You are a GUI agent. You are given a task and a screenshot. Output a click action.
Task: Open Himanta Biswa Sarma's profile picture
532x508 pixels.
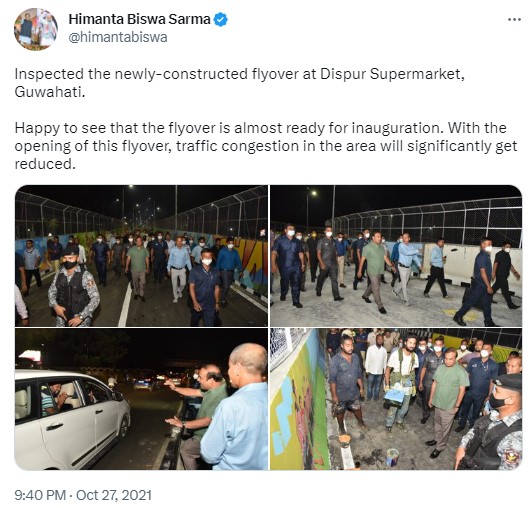coord(36,29)
